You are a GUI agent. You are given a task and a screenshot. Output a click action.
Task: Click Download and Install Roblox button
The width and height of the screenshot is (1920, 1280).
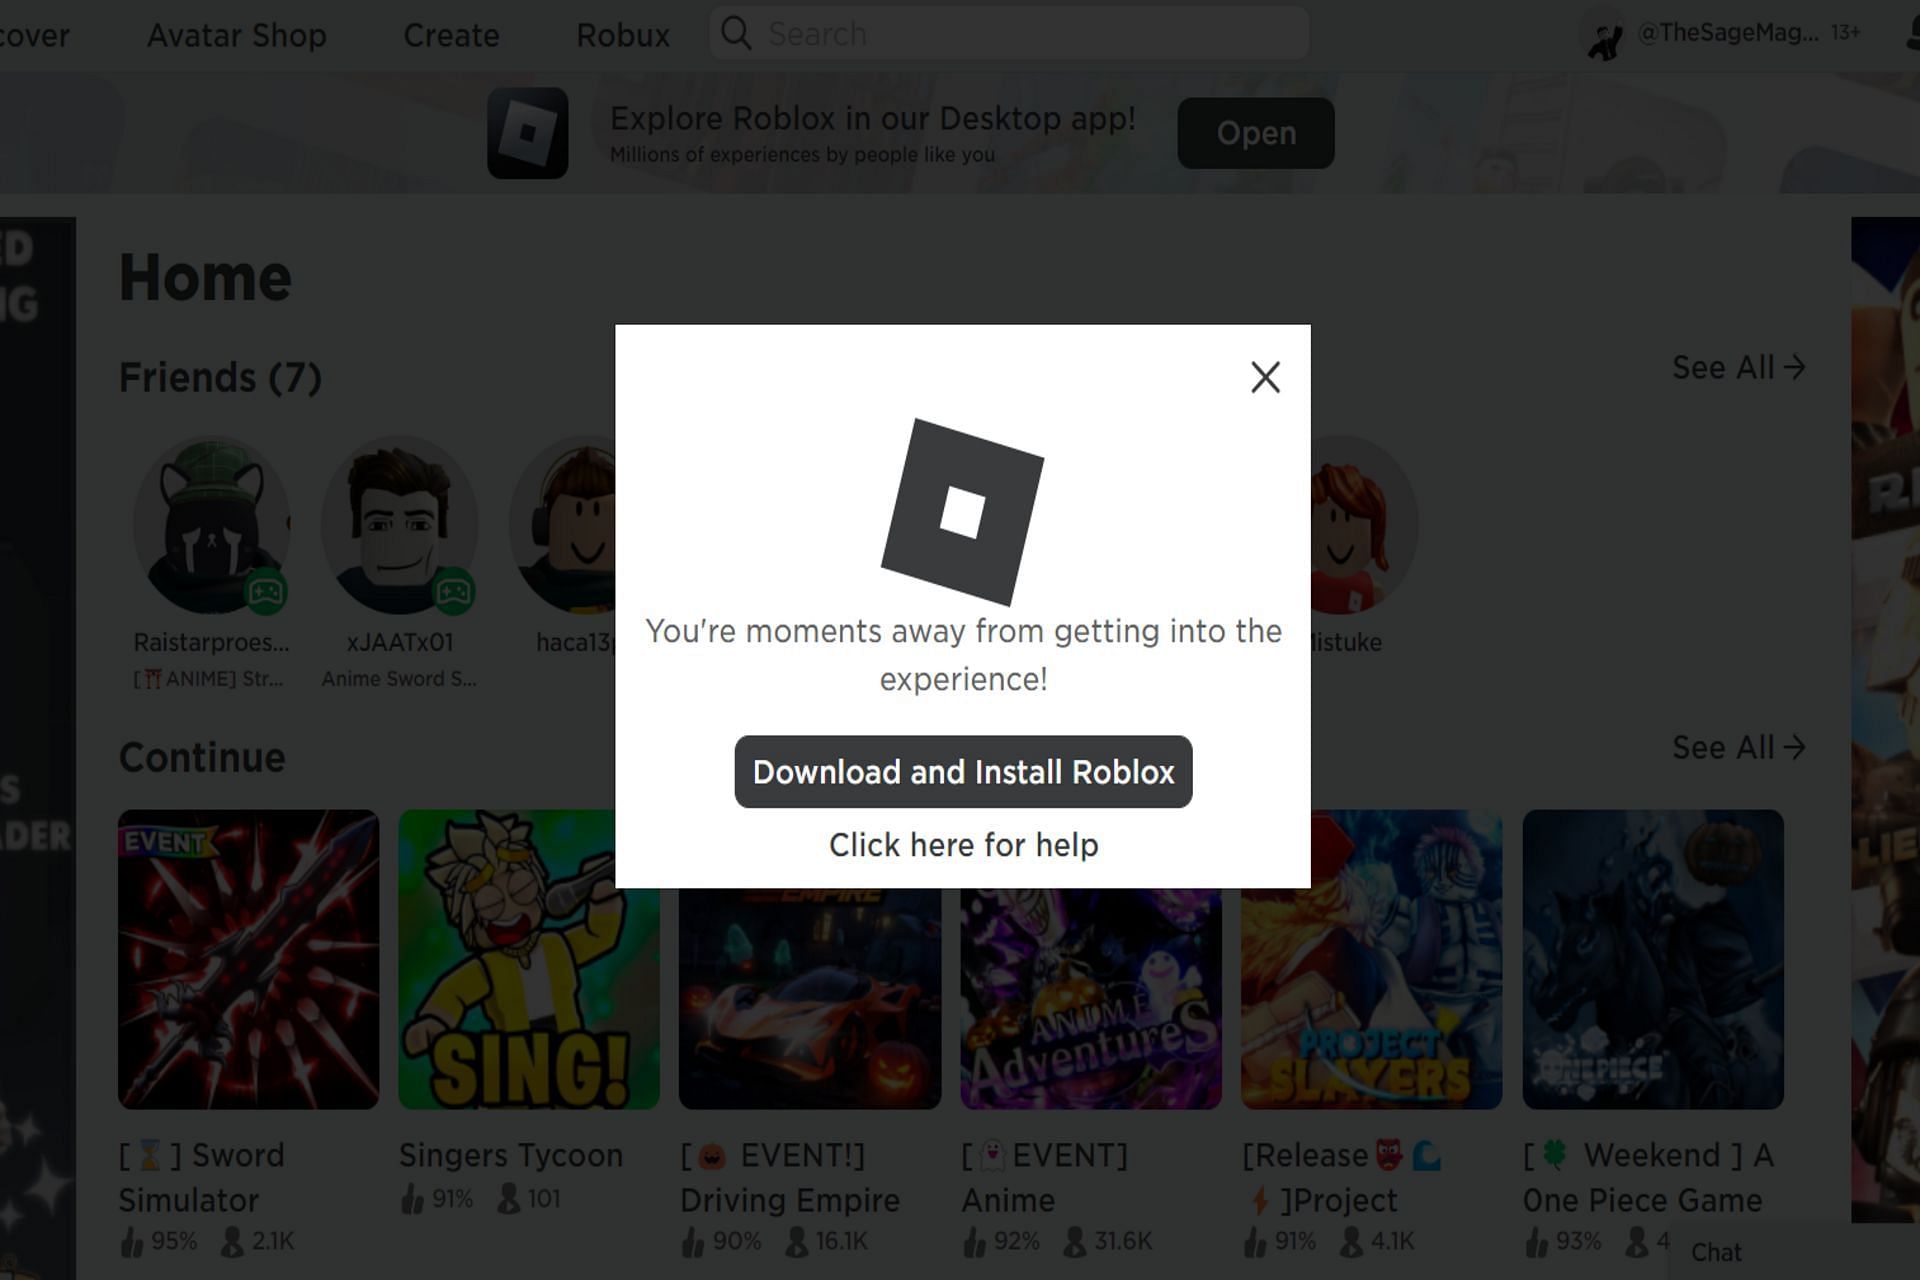pos(963,772)
